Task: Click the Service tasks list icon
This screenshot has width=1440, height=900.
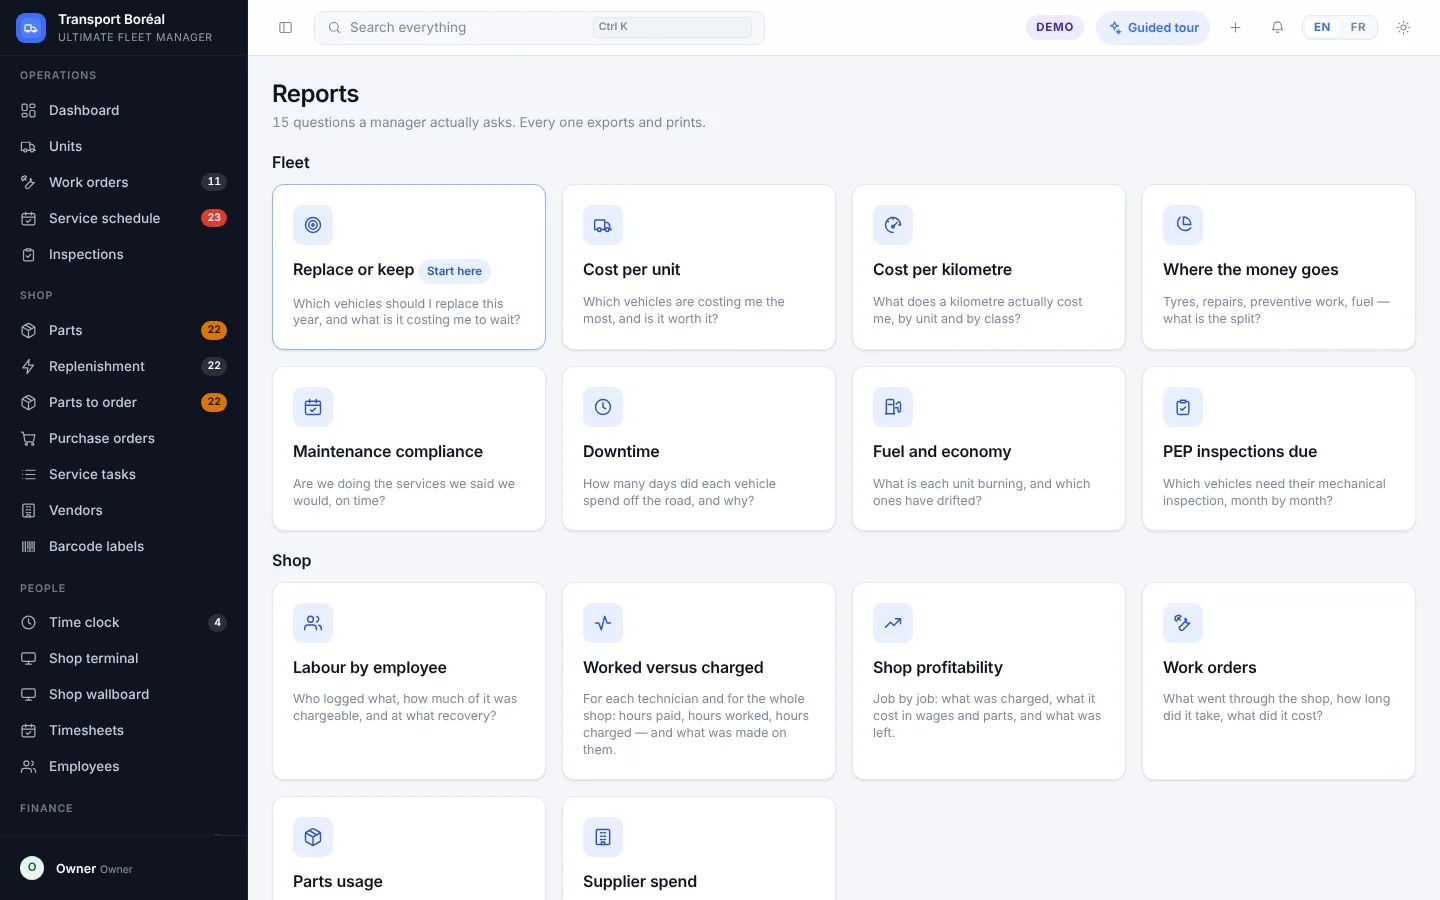Action: [x=29, y=474]
